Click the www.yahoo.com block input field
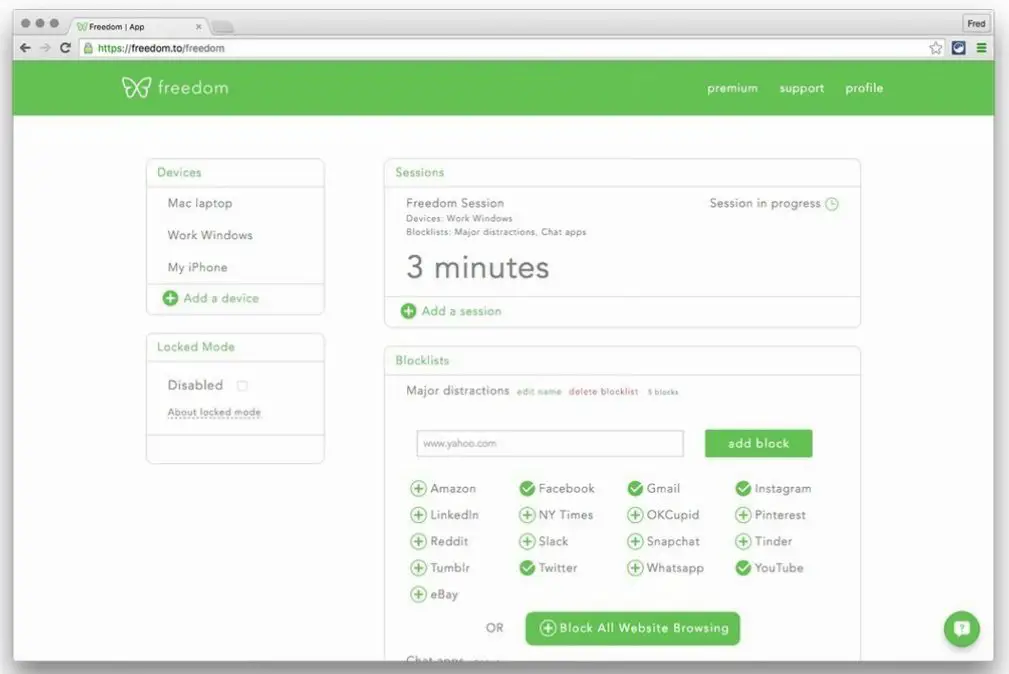 tap(550, 444)
